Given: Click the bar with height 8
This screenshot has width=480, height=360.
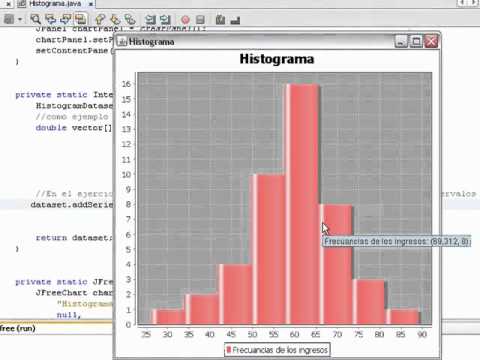Looking at the screenshot, I should [336, 264].
